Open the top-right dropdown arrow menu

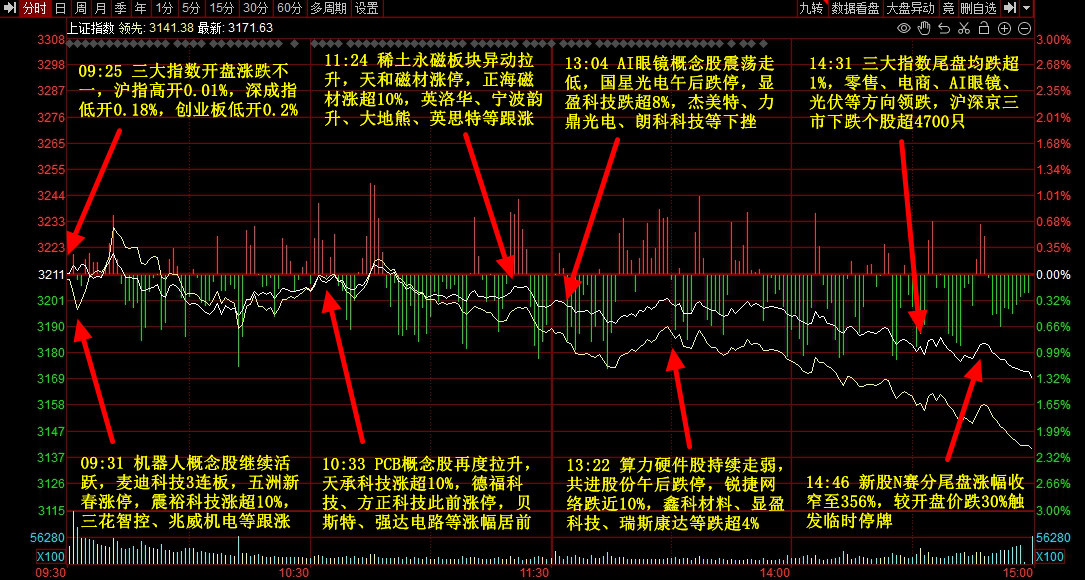click(1027, 8)
